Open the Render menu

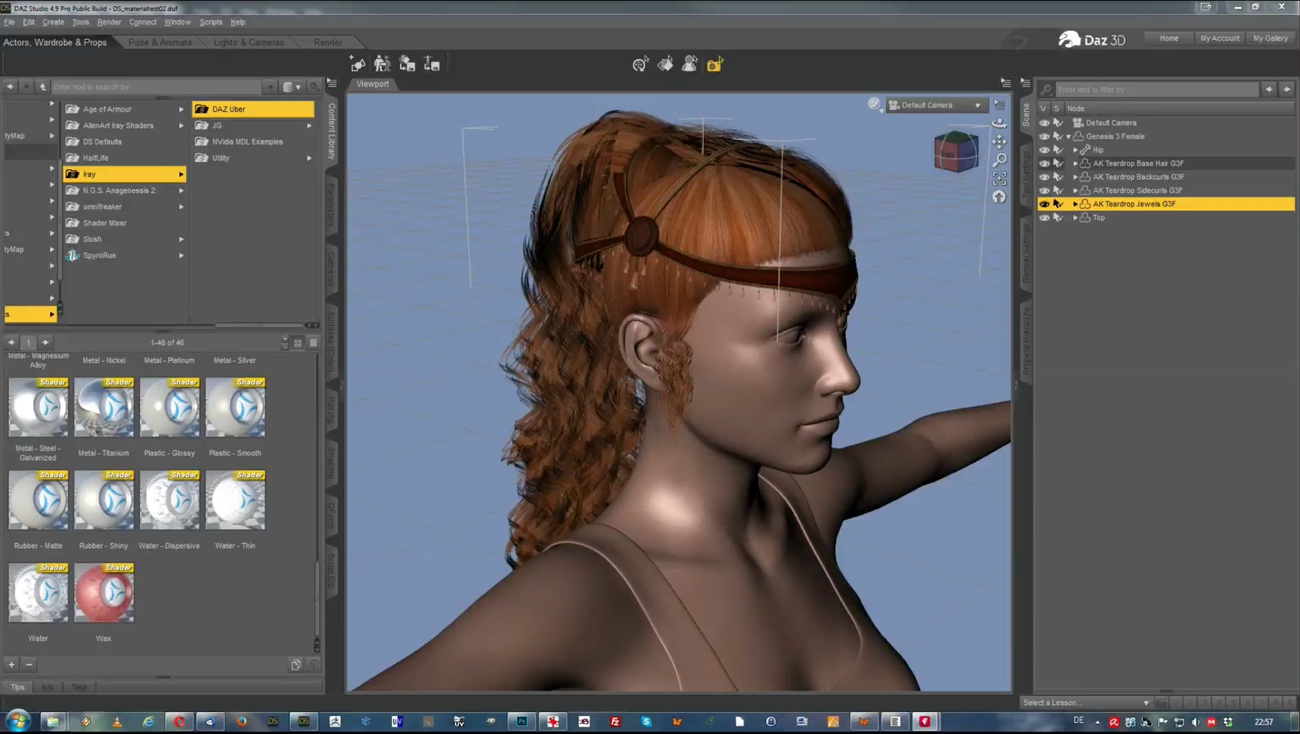tap(109, 21)
